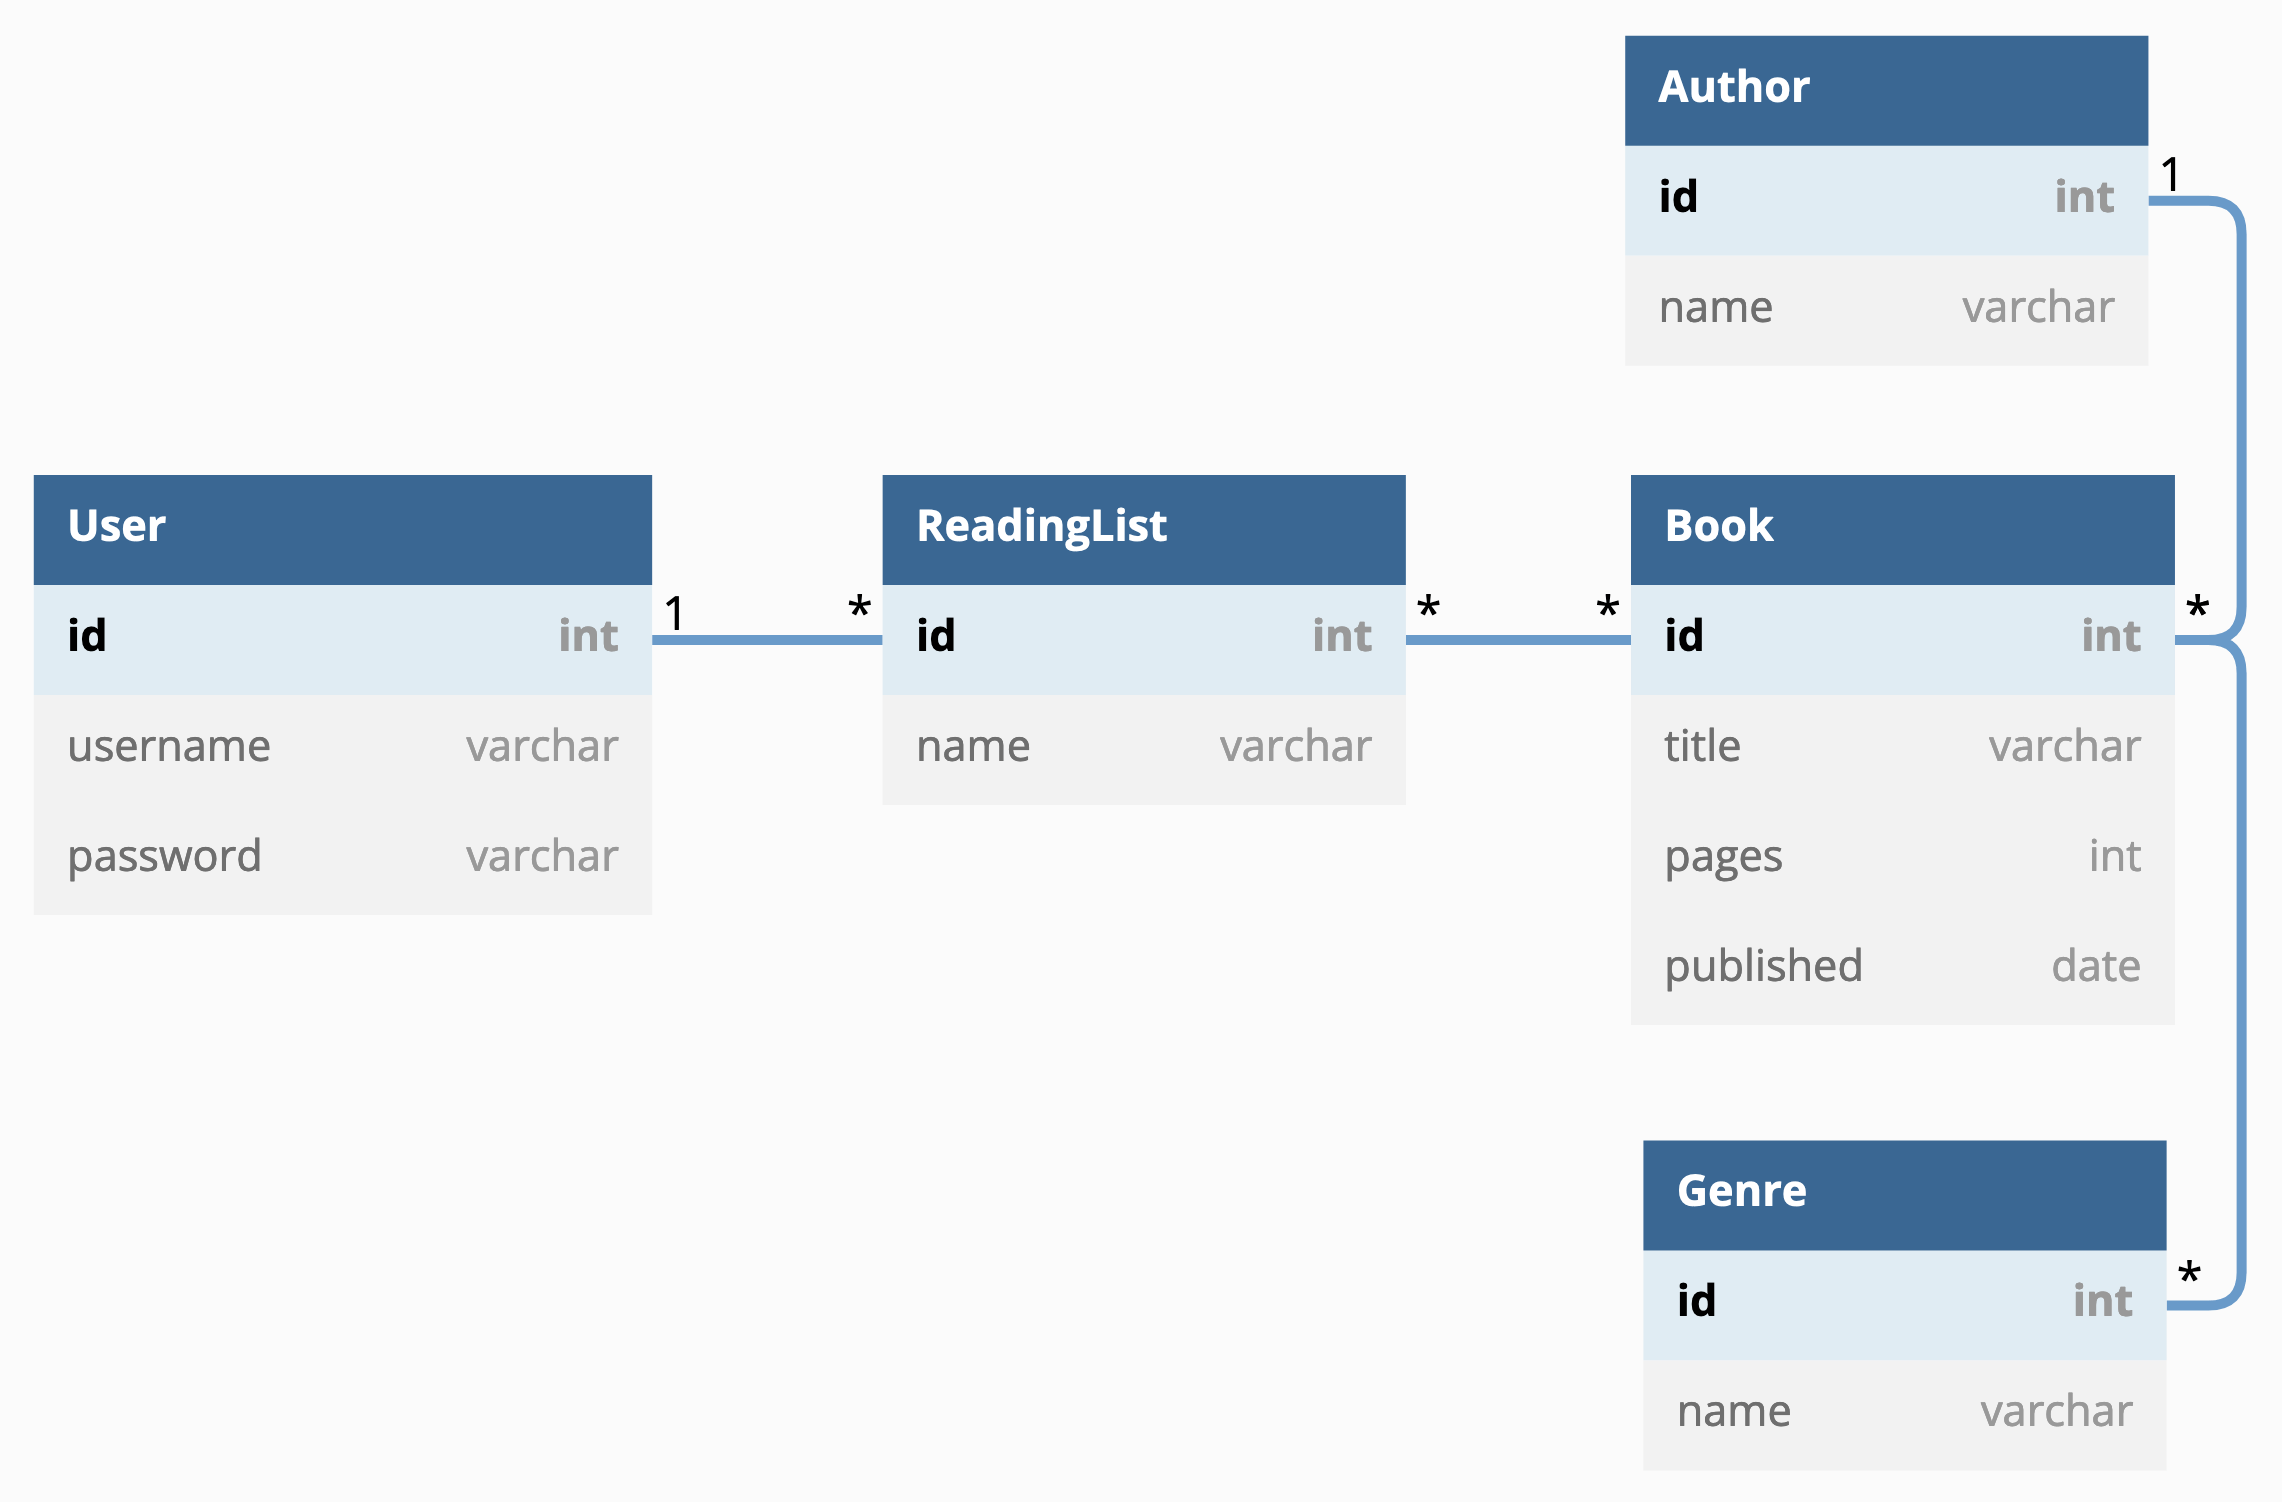2282x1502 pixels.
Task: Click the Book table header
Action: pos(1901,528)
